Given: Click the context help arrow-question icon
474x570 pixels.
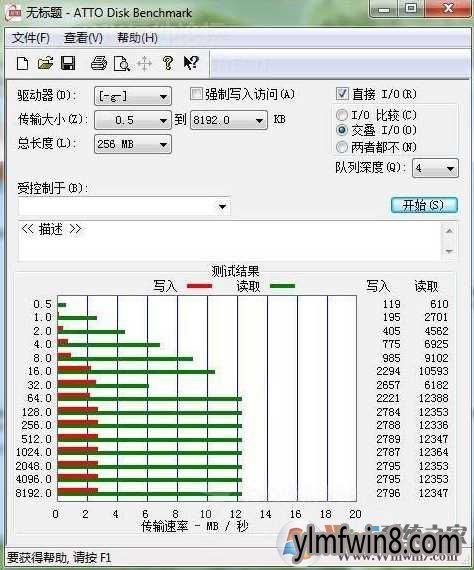Looking at the screenshot, I should click(191, 63).
